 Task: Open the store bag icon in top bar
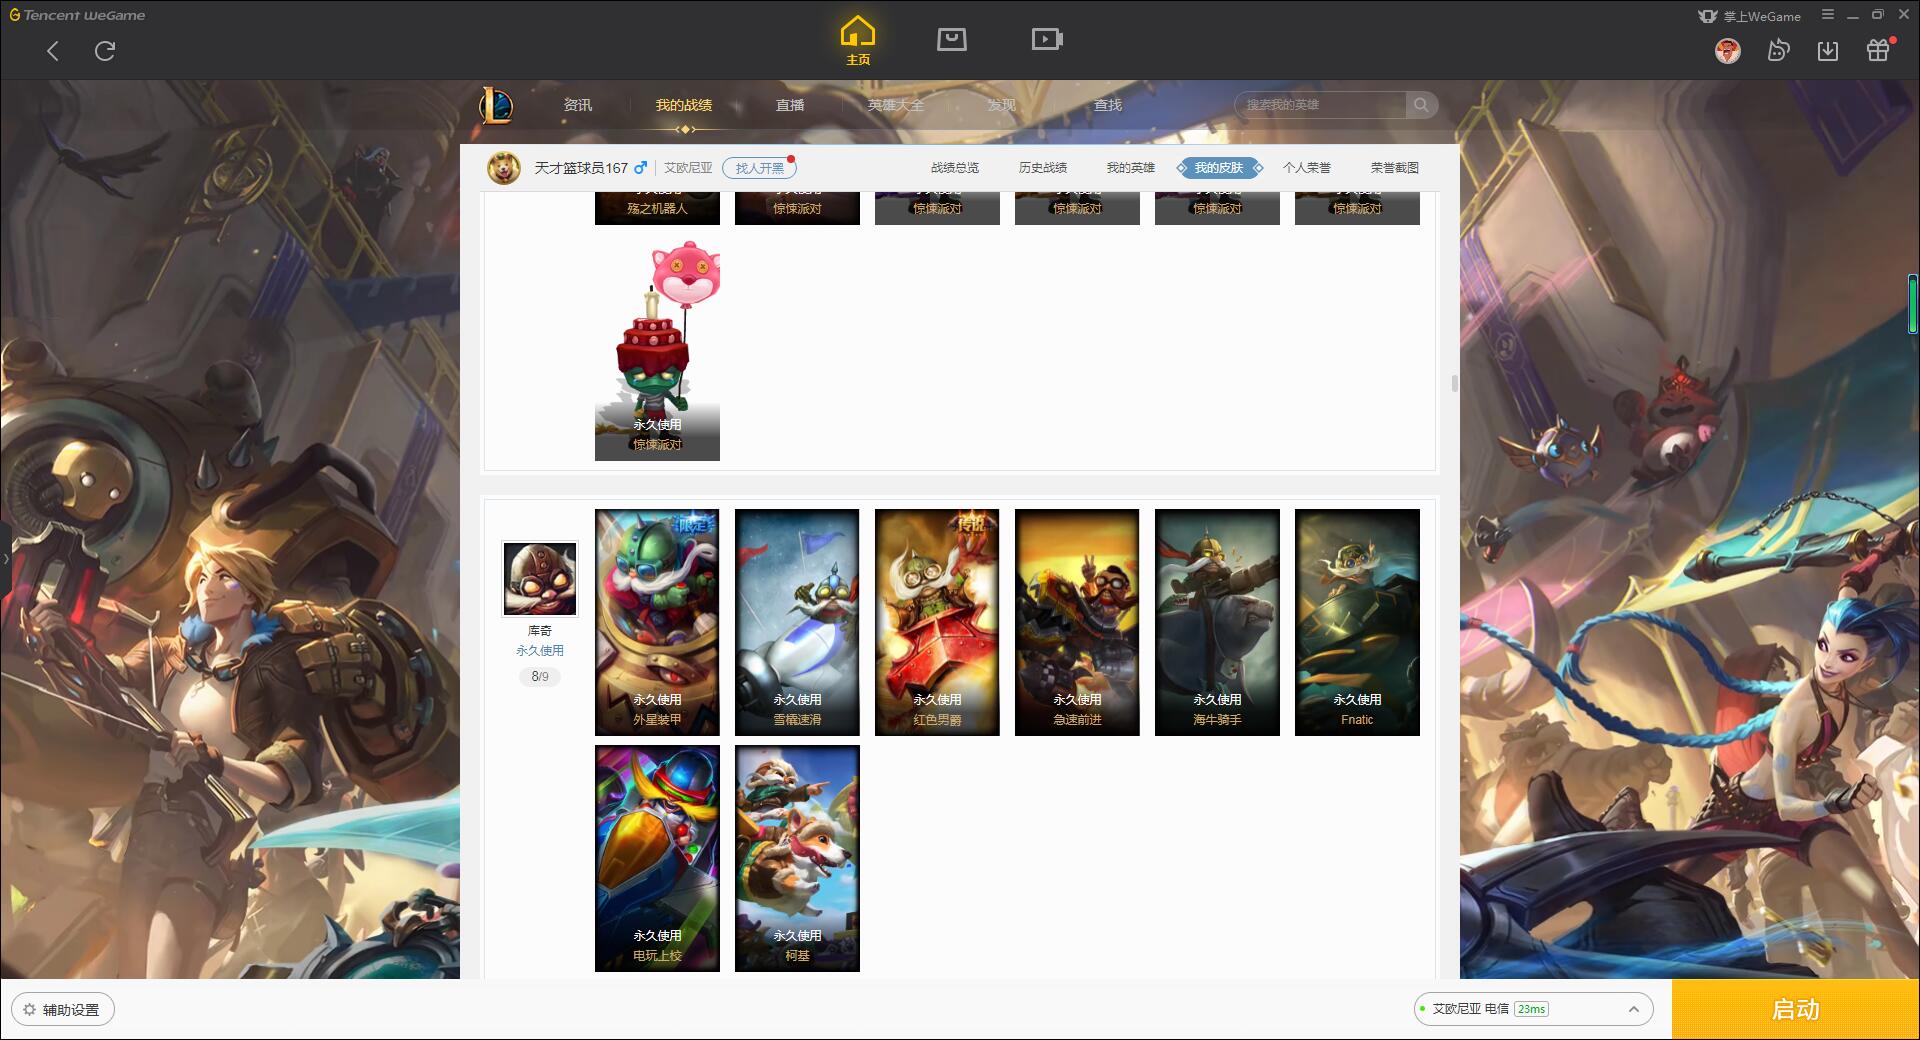click(951, 40)
